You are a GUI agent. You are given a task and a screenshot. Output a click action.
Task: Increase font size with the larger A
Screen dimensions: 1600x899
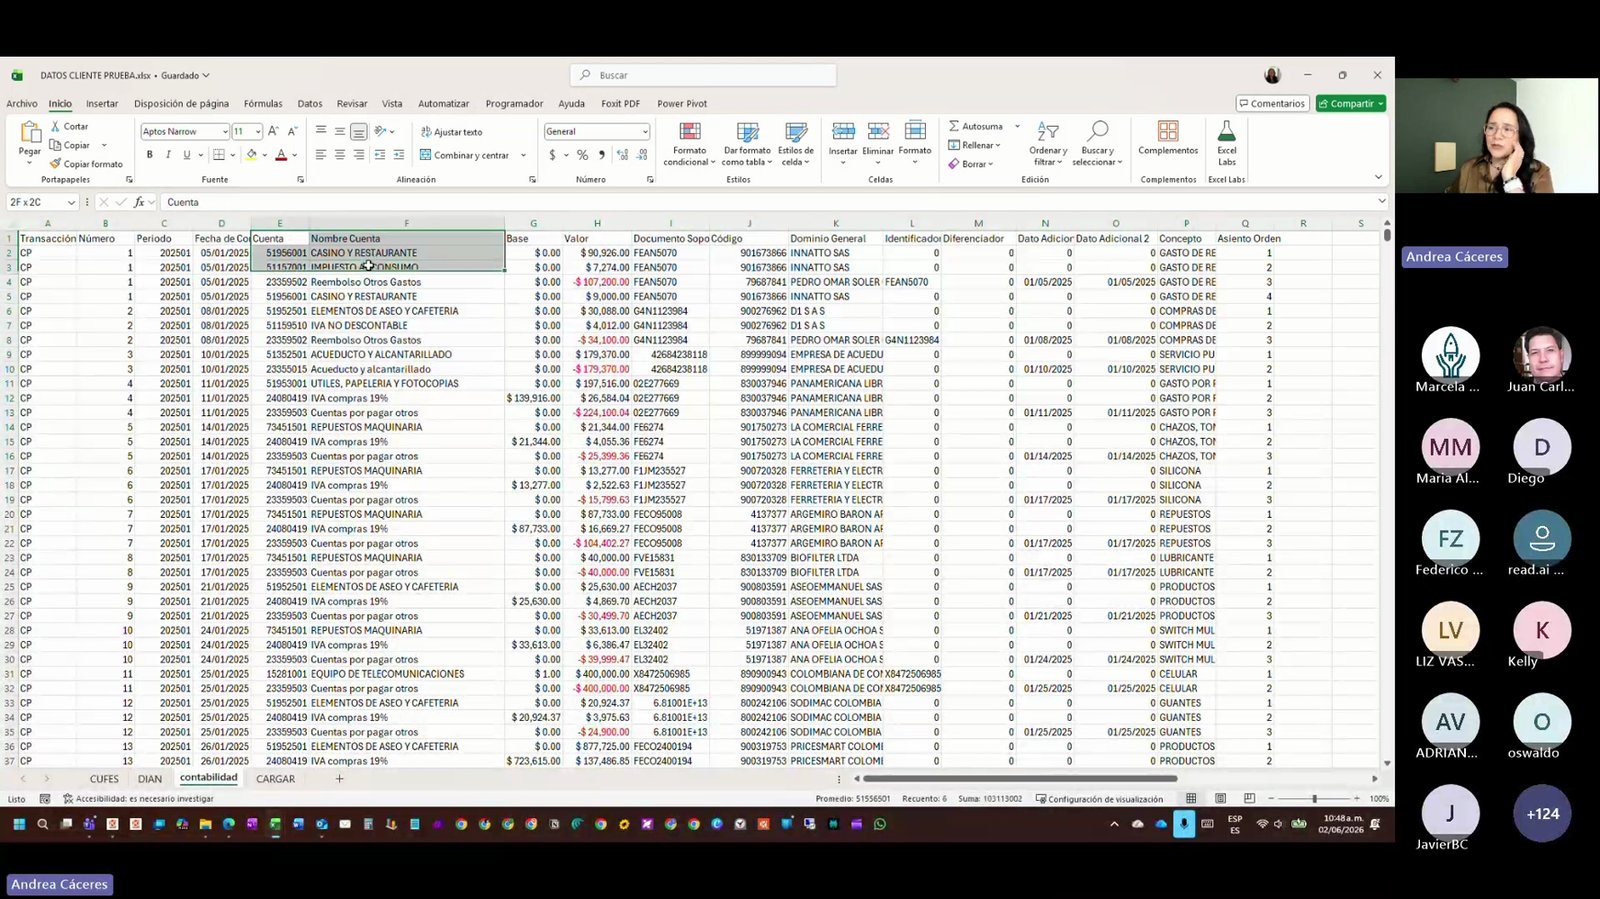pos(273,131)
